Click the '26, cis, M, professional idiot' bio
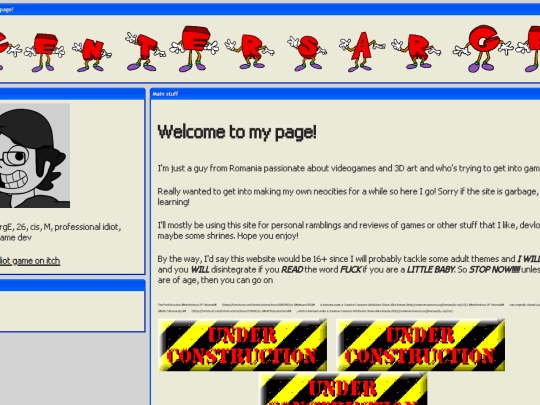 click(60, 232)
